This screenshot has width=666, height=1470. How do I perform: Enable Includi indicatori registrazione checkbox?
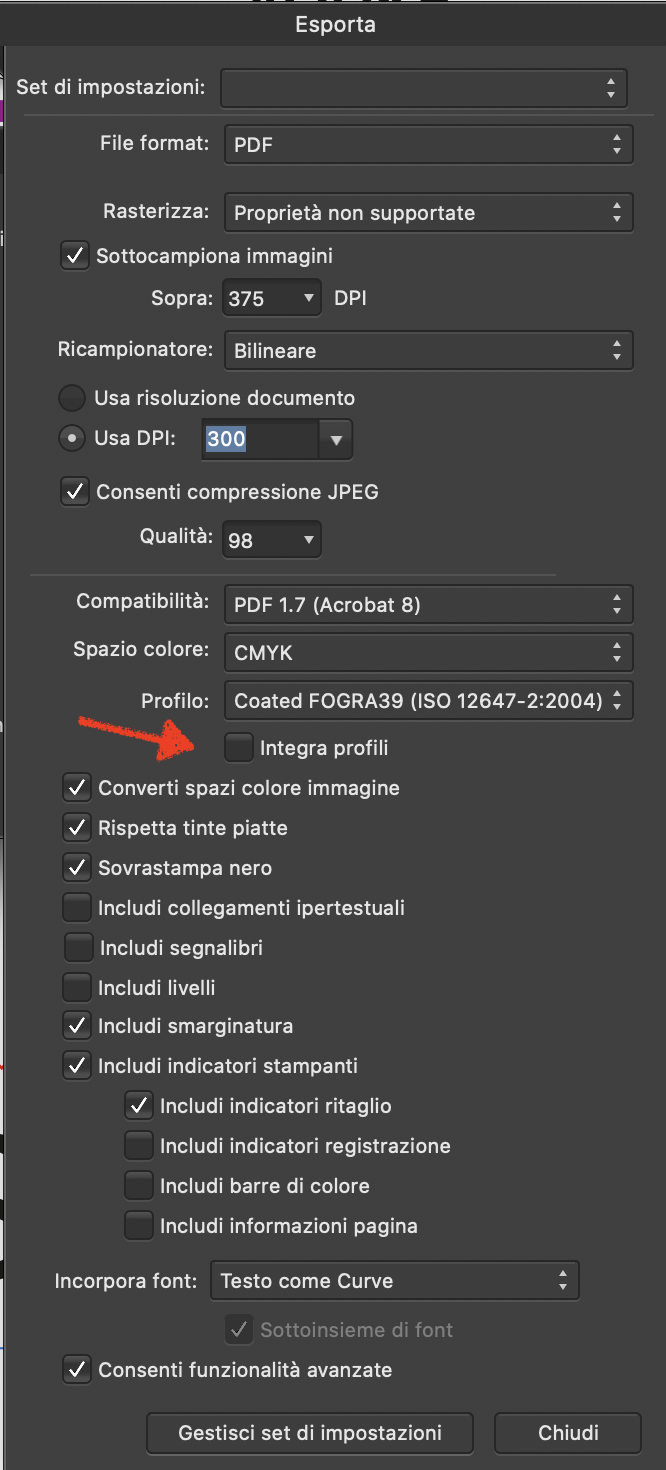(139, 1145)
